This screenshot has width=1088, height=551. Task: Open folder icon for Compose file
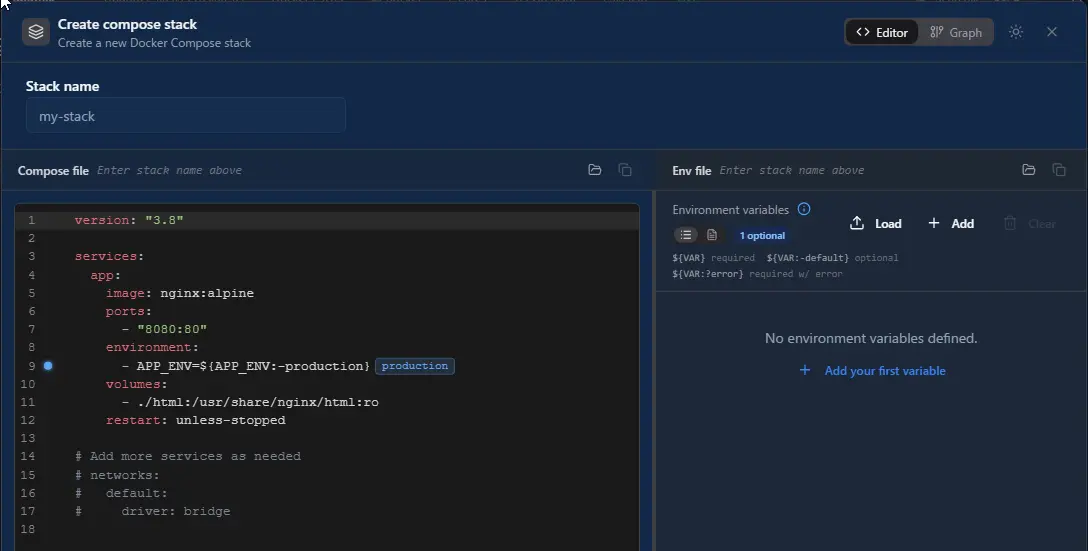(x=595, y=170)
